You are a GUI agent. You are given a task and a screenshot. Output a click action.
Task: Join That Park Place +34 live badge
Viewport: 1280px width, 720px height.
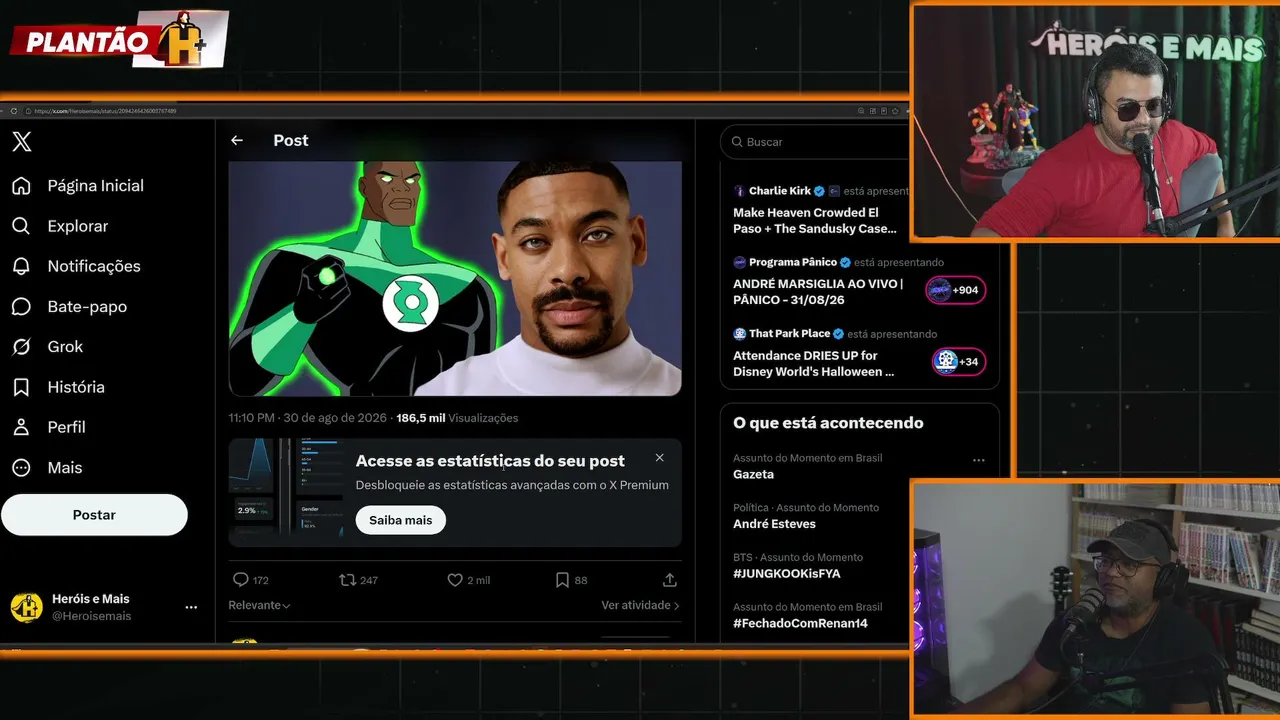[x=958, y=361]
